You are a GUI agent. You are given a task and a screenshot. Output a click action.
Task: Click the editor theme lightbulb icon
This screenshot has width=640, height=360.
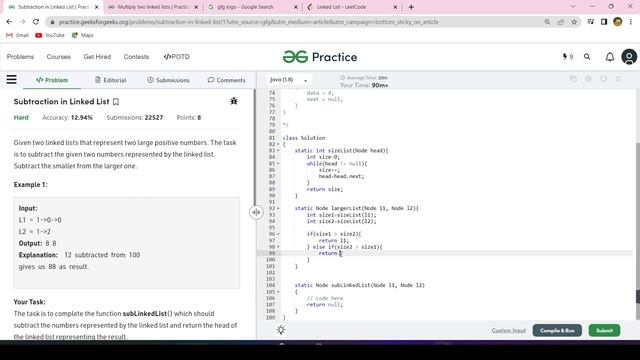pos(281,330)
